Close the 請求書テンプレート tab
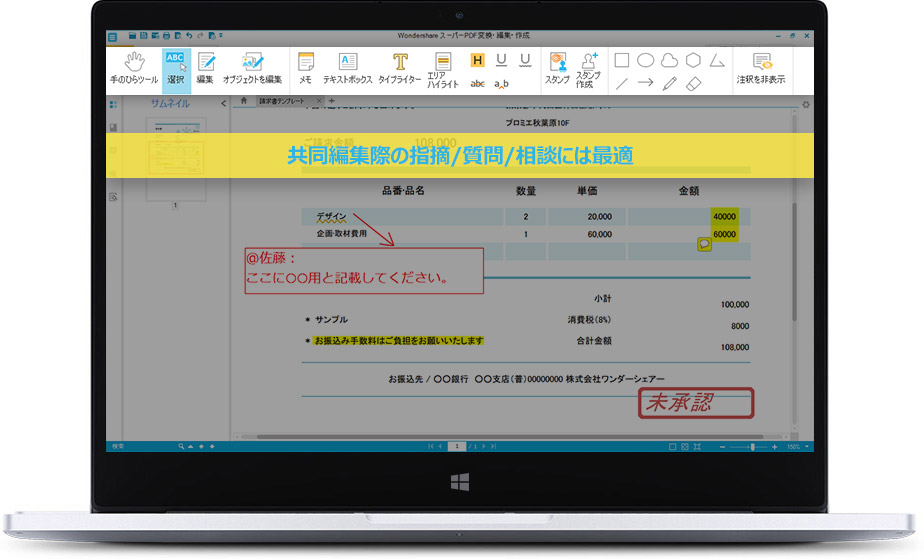 coord(319,101)
